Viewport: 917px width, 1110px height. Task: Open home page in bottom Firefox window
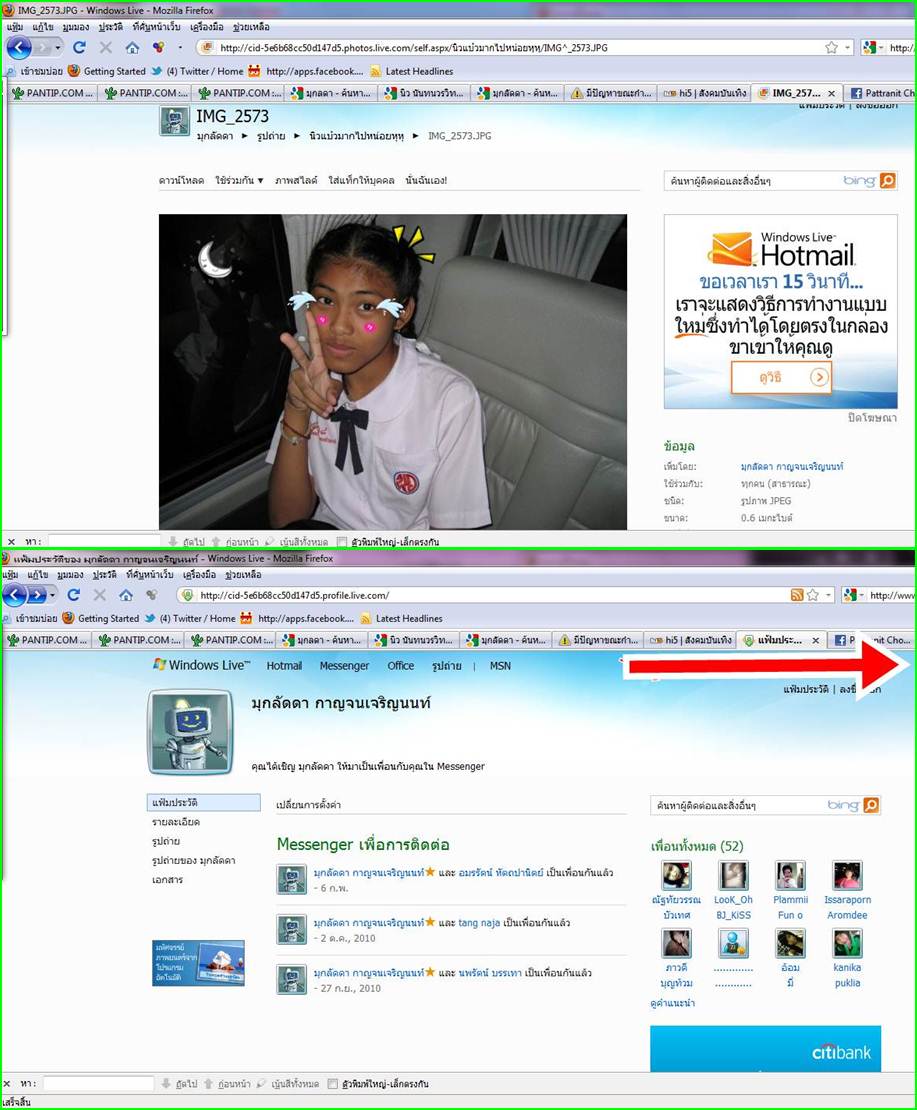(x=126, y=595)
